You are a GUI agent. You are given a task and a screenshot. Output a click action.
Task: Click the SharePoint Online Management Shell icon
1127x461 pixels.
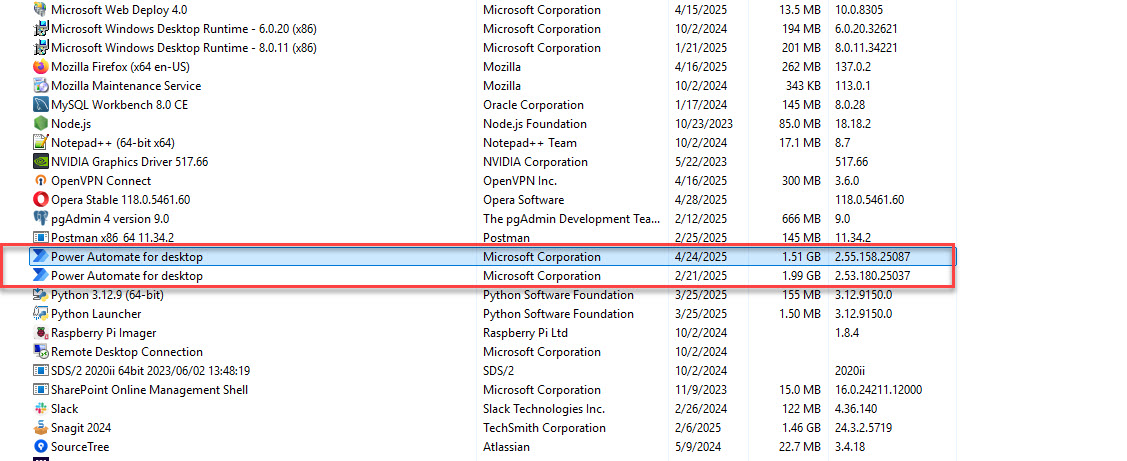click(40, 389)
